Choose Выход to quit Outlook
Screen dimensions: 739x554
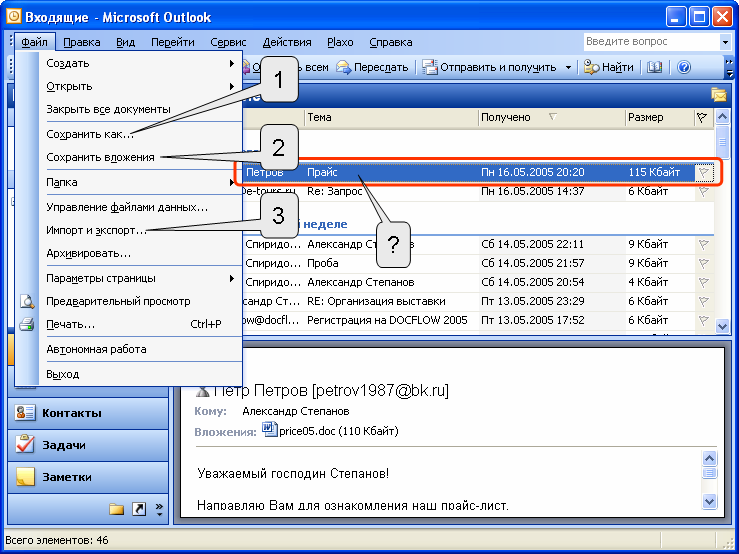[140, 374]
